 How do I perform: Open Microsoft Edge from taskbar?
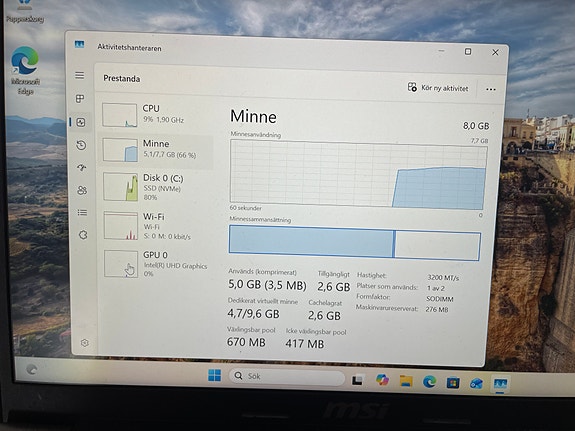(429, 382)
